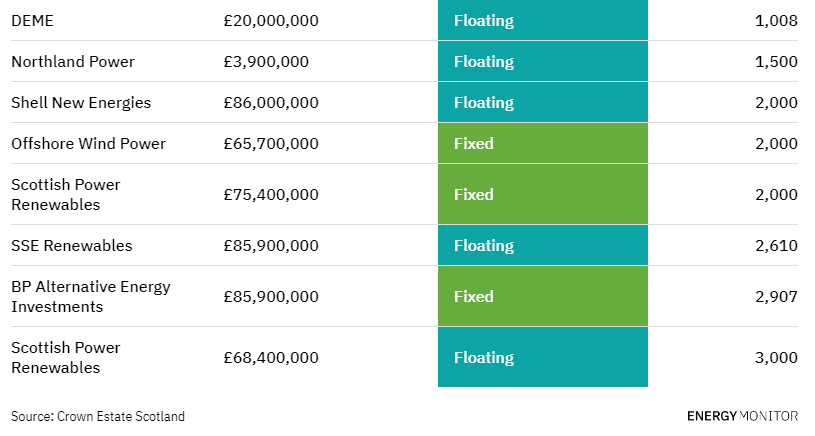Click the teal Floating cell for DEME
The image size is (815, 436).
point(543,20)
